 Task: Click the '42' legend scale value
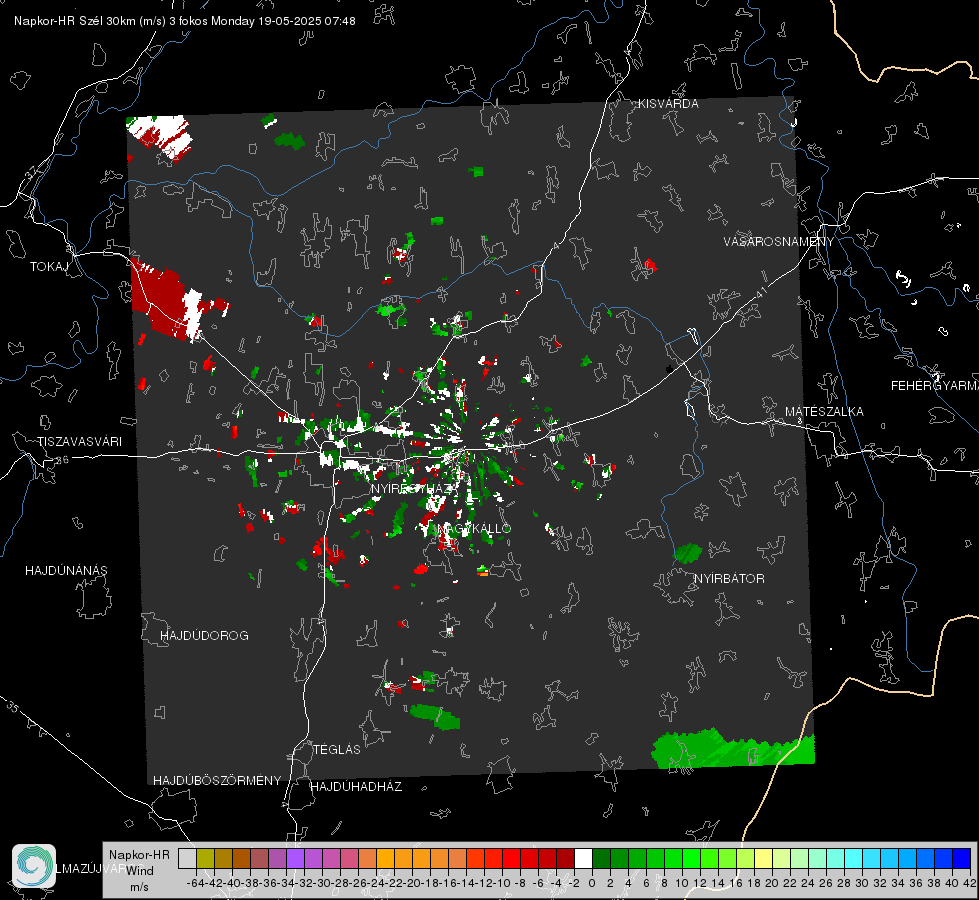point(970,883)
